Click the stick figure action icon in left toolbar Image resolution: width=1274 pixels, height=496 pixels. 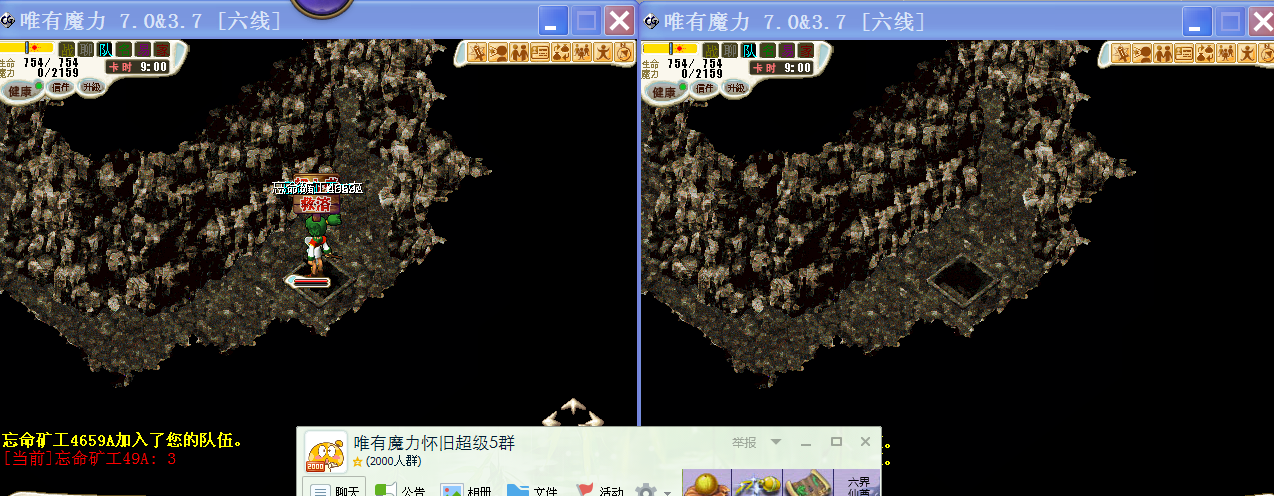coord(603,52)
